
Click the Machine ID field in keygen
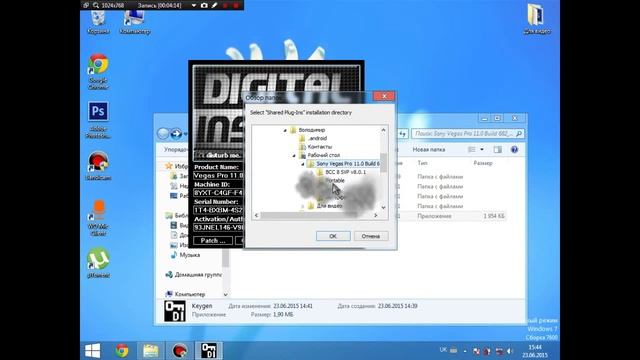219,193
